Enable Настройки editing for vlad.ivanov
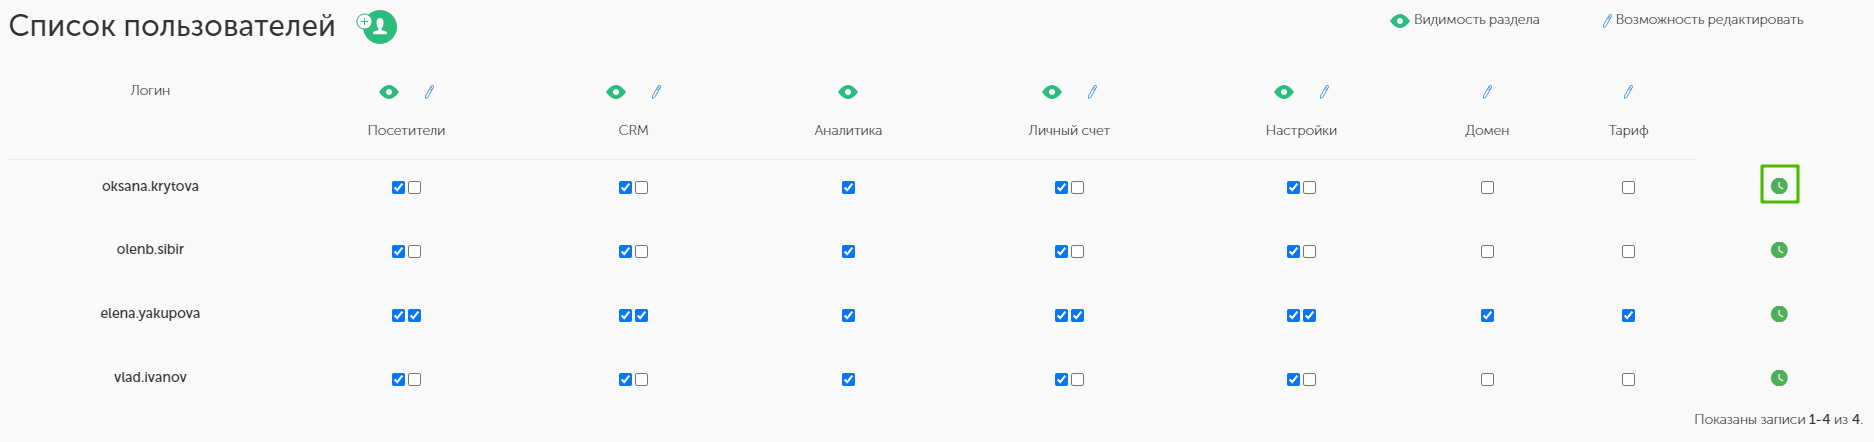1874x442 pixels. (x=1309, y=379)
